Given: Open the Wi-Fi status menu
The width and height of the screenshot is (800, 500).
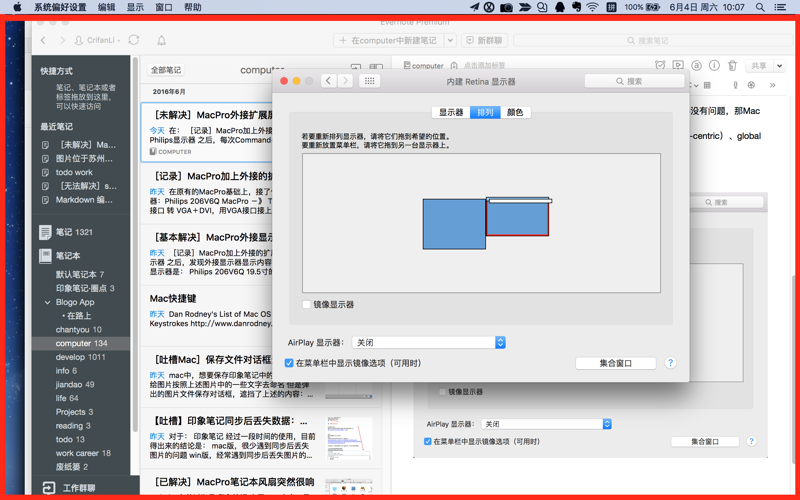Looking at the screenshot, I should pos(592,7).
